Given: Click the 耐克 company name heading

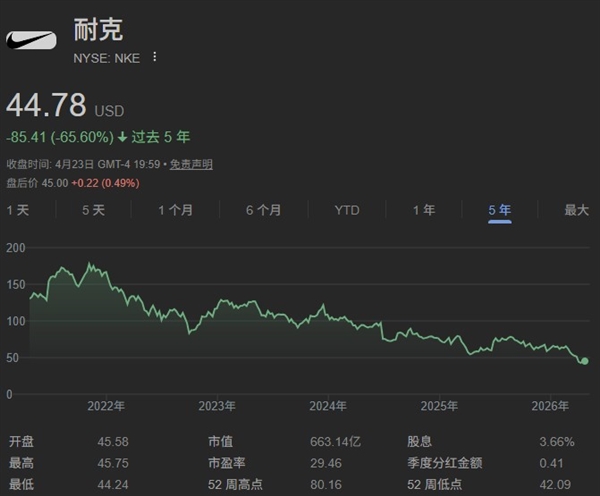Looking at the screenshot, I should (x=98, y=28).
